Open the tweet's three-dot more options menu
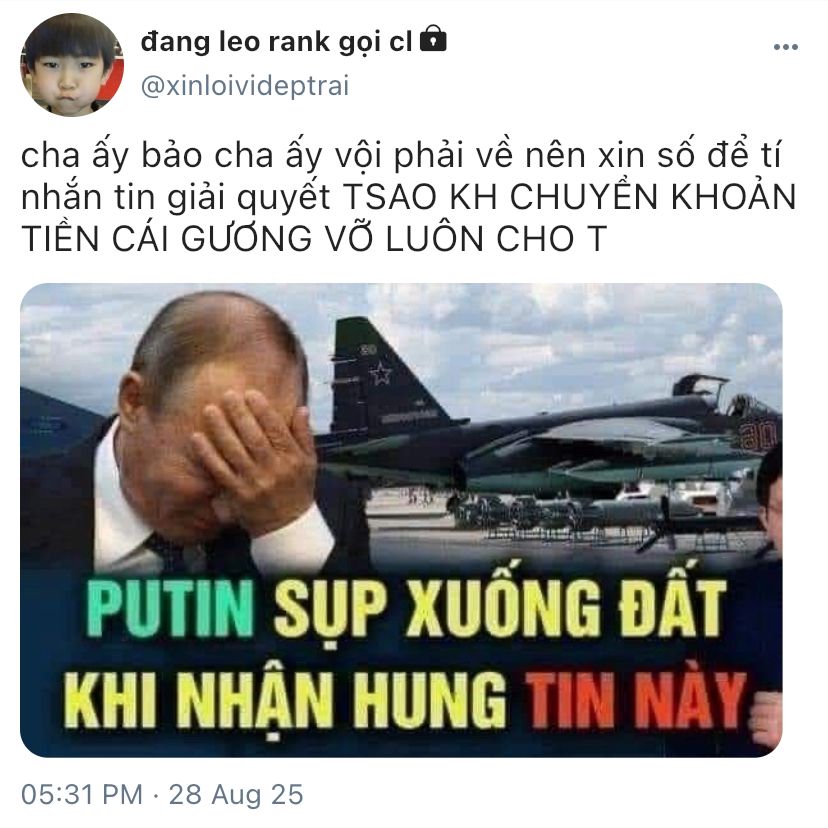The image size is (828, 828). (785, 48)
